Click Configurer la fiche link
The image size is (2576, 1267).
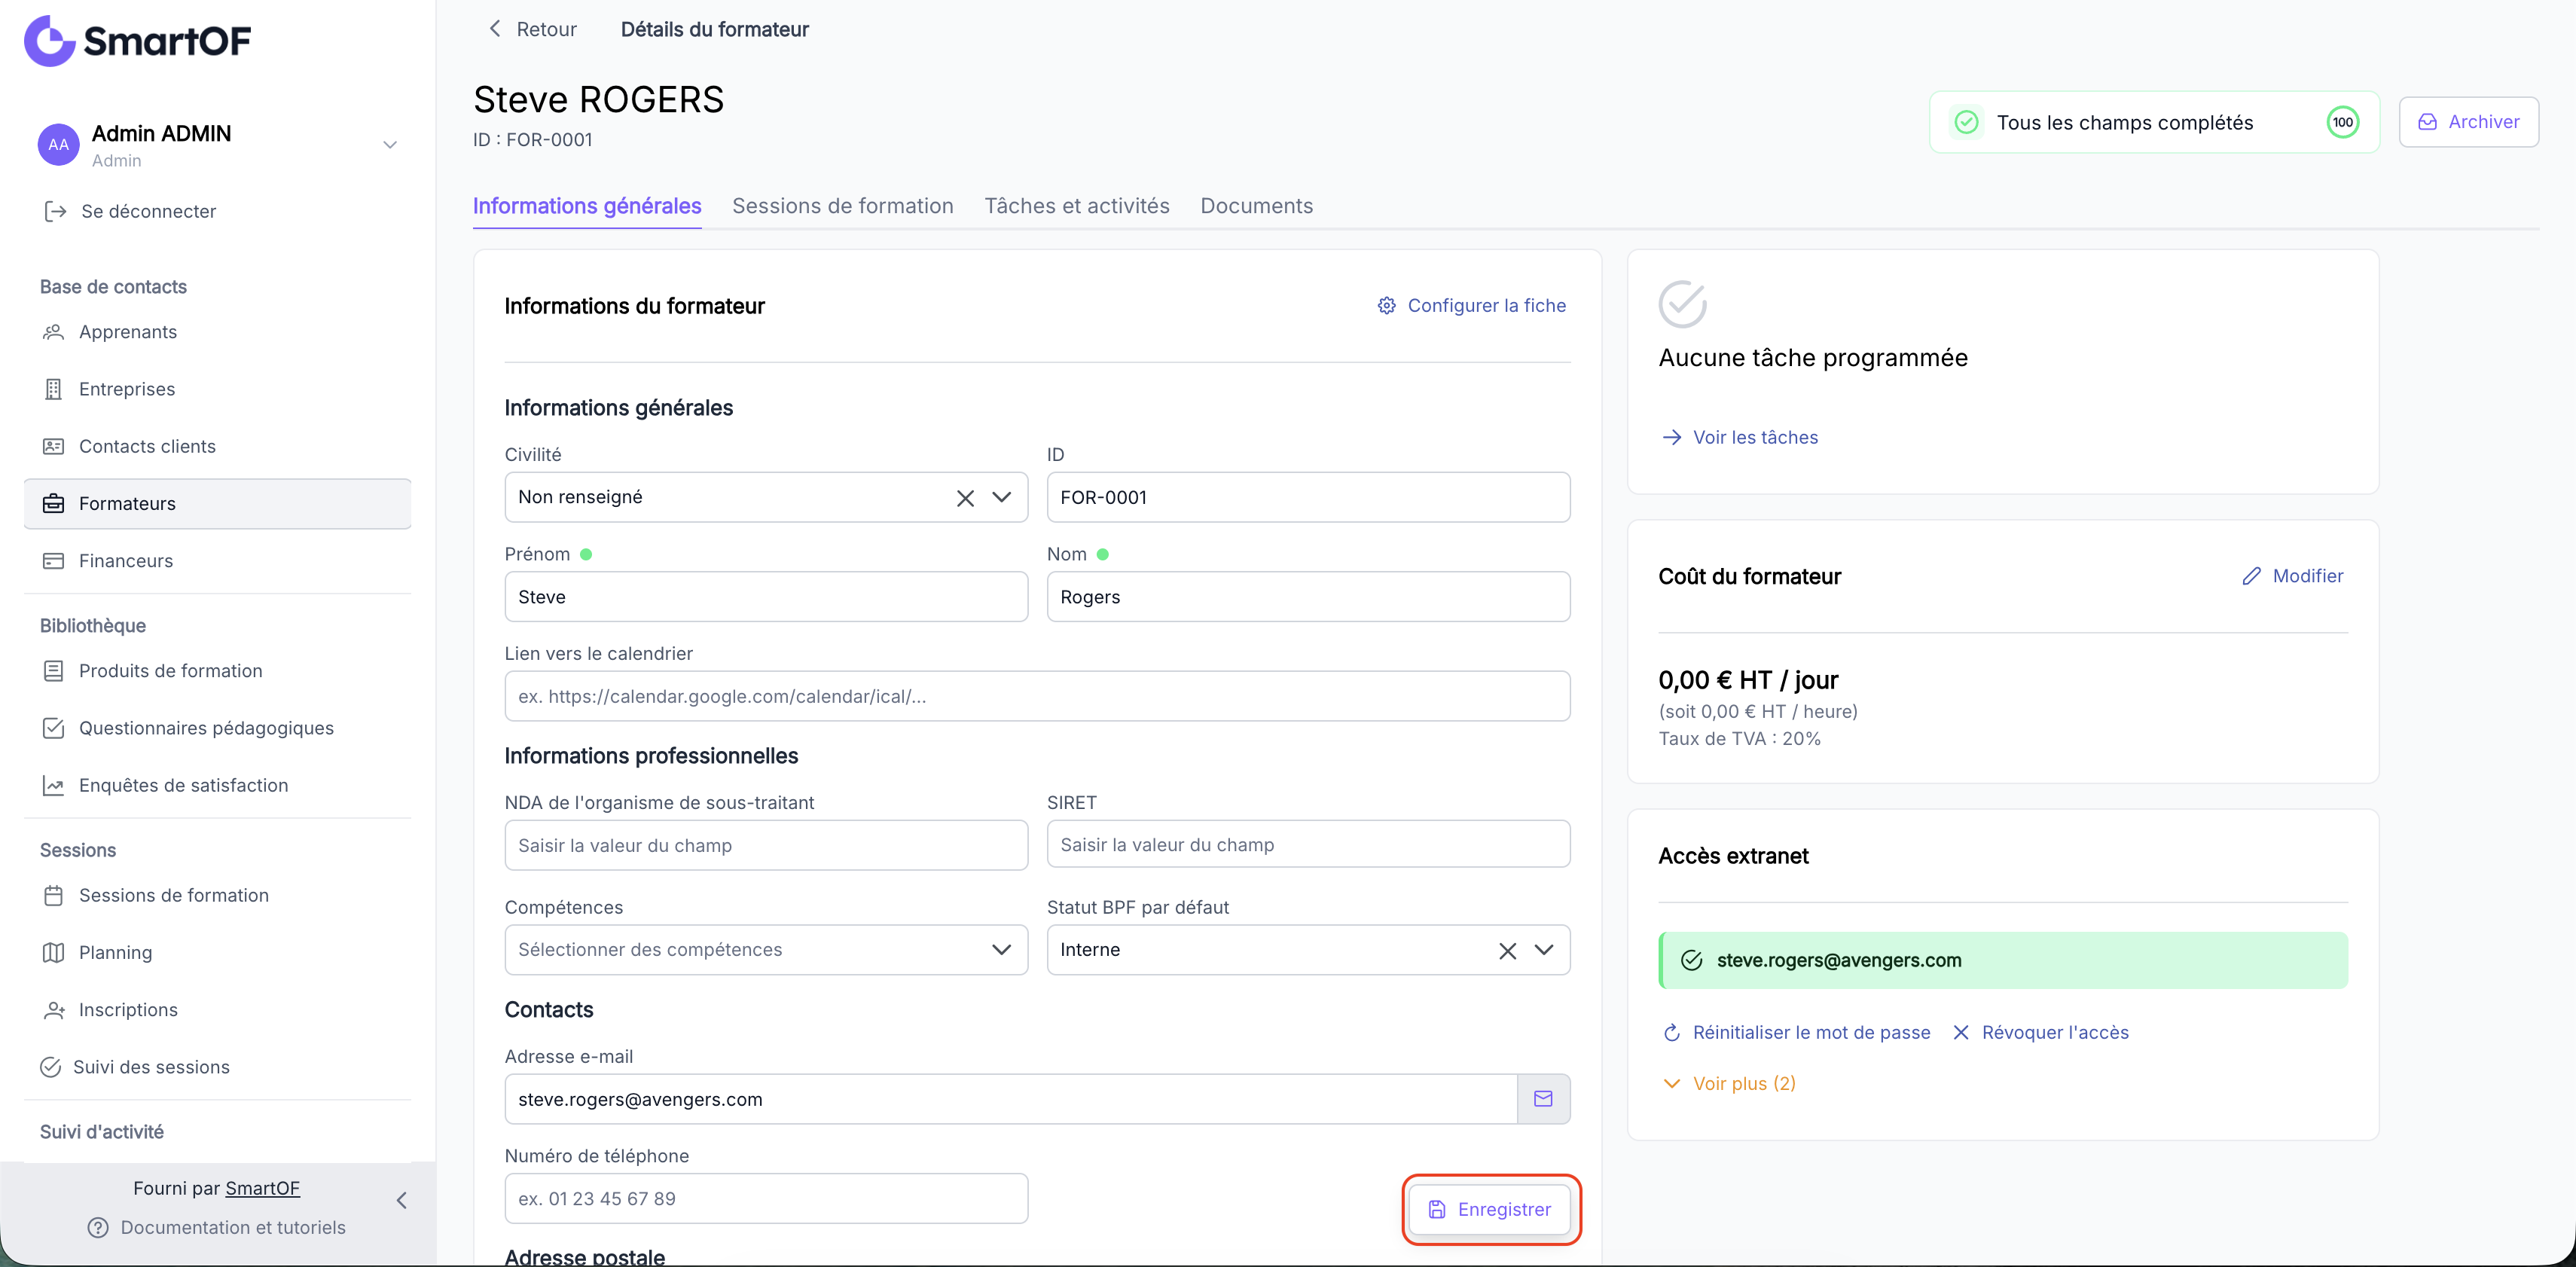click(1471, 305)
